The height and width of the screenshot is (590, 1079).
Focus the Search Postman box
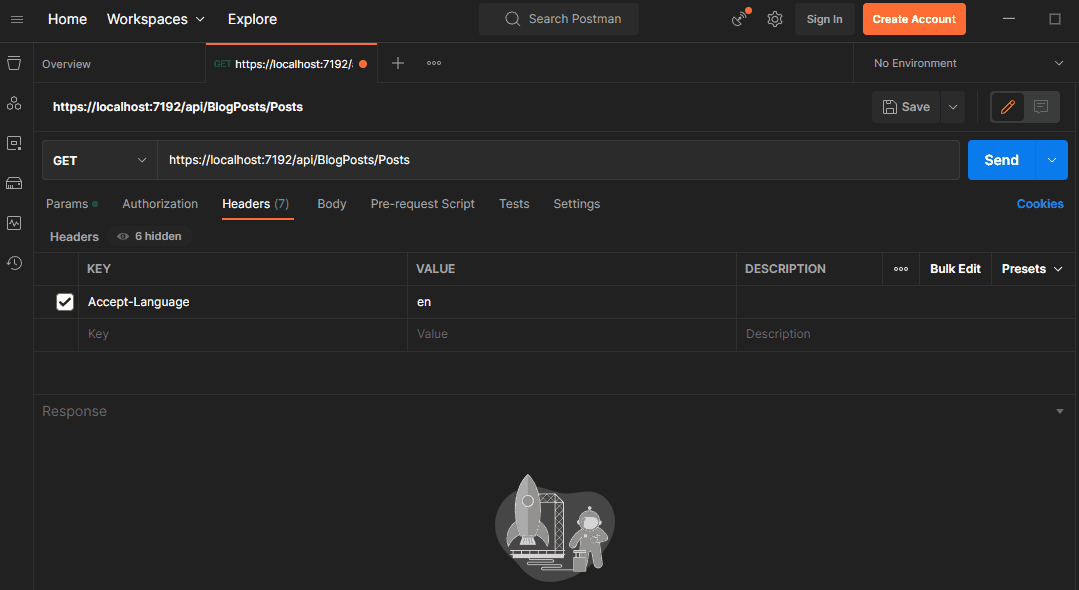click(x=559, y=19)
